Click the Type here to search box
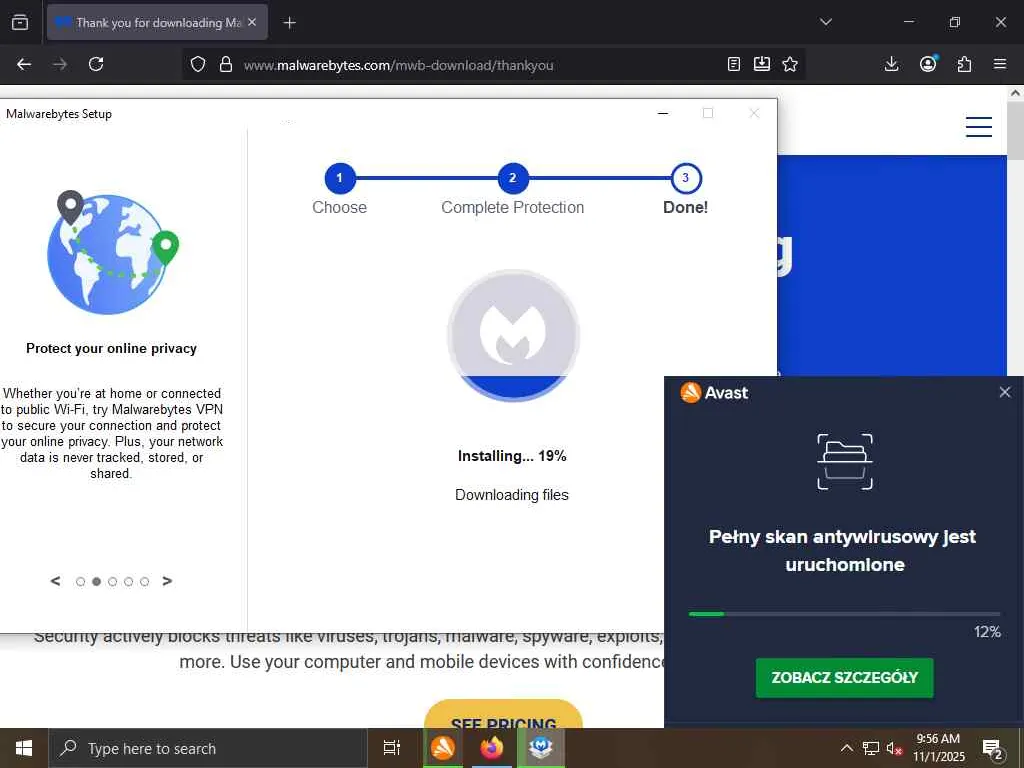This screenshot has height=768, width=1024. (x=208, y=748)
